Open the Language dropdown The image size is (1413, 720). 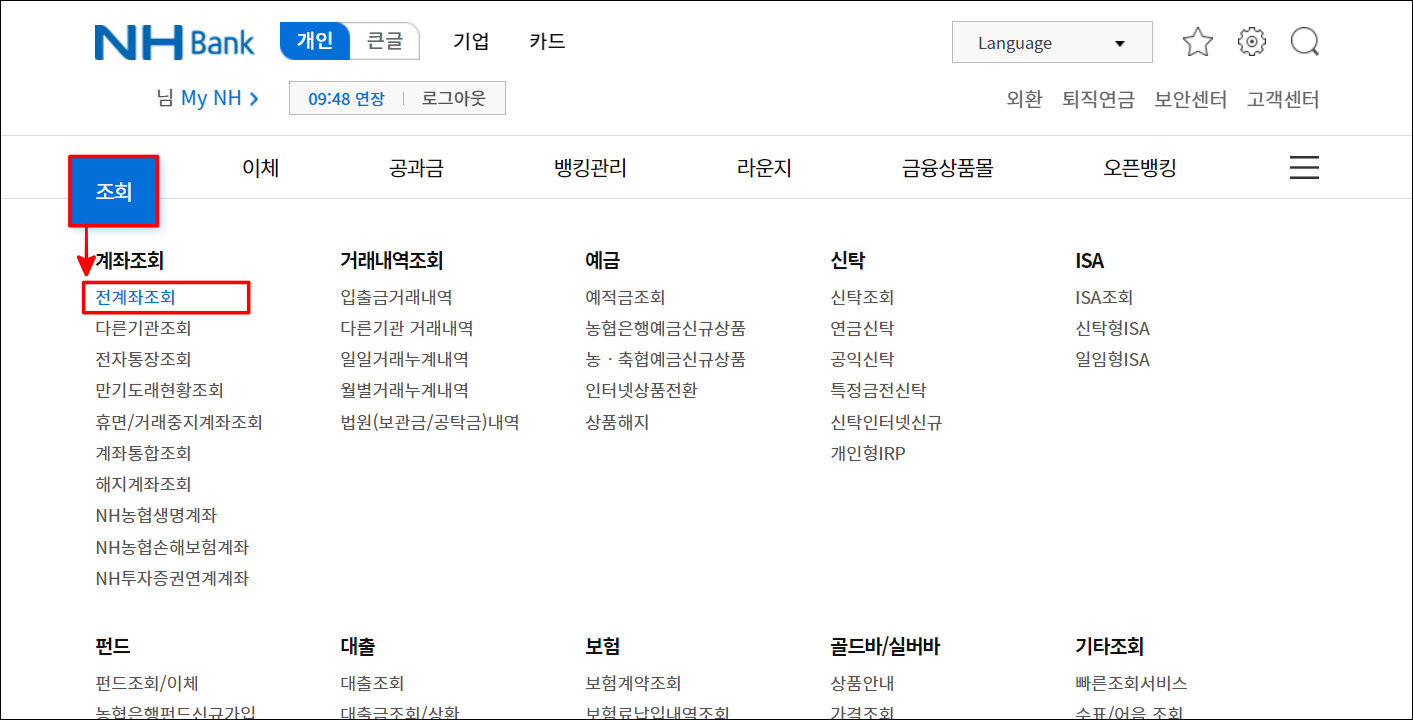[1051, 42]
